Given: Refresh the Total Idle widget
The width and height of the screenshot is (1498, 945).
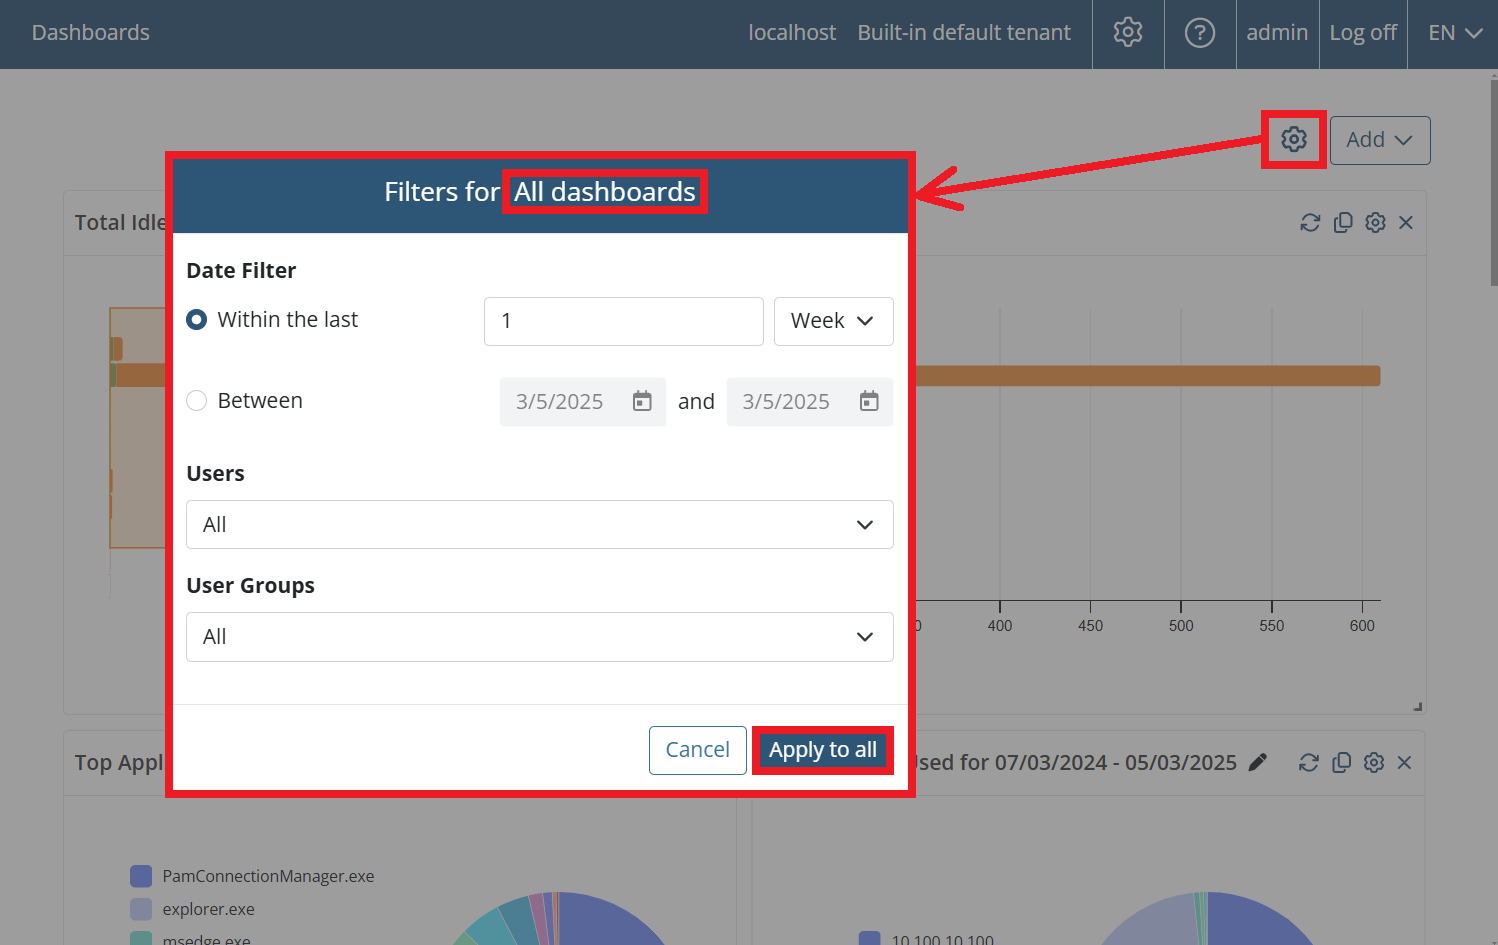Looking at the screenshot, I should (x=1310, y=223).
